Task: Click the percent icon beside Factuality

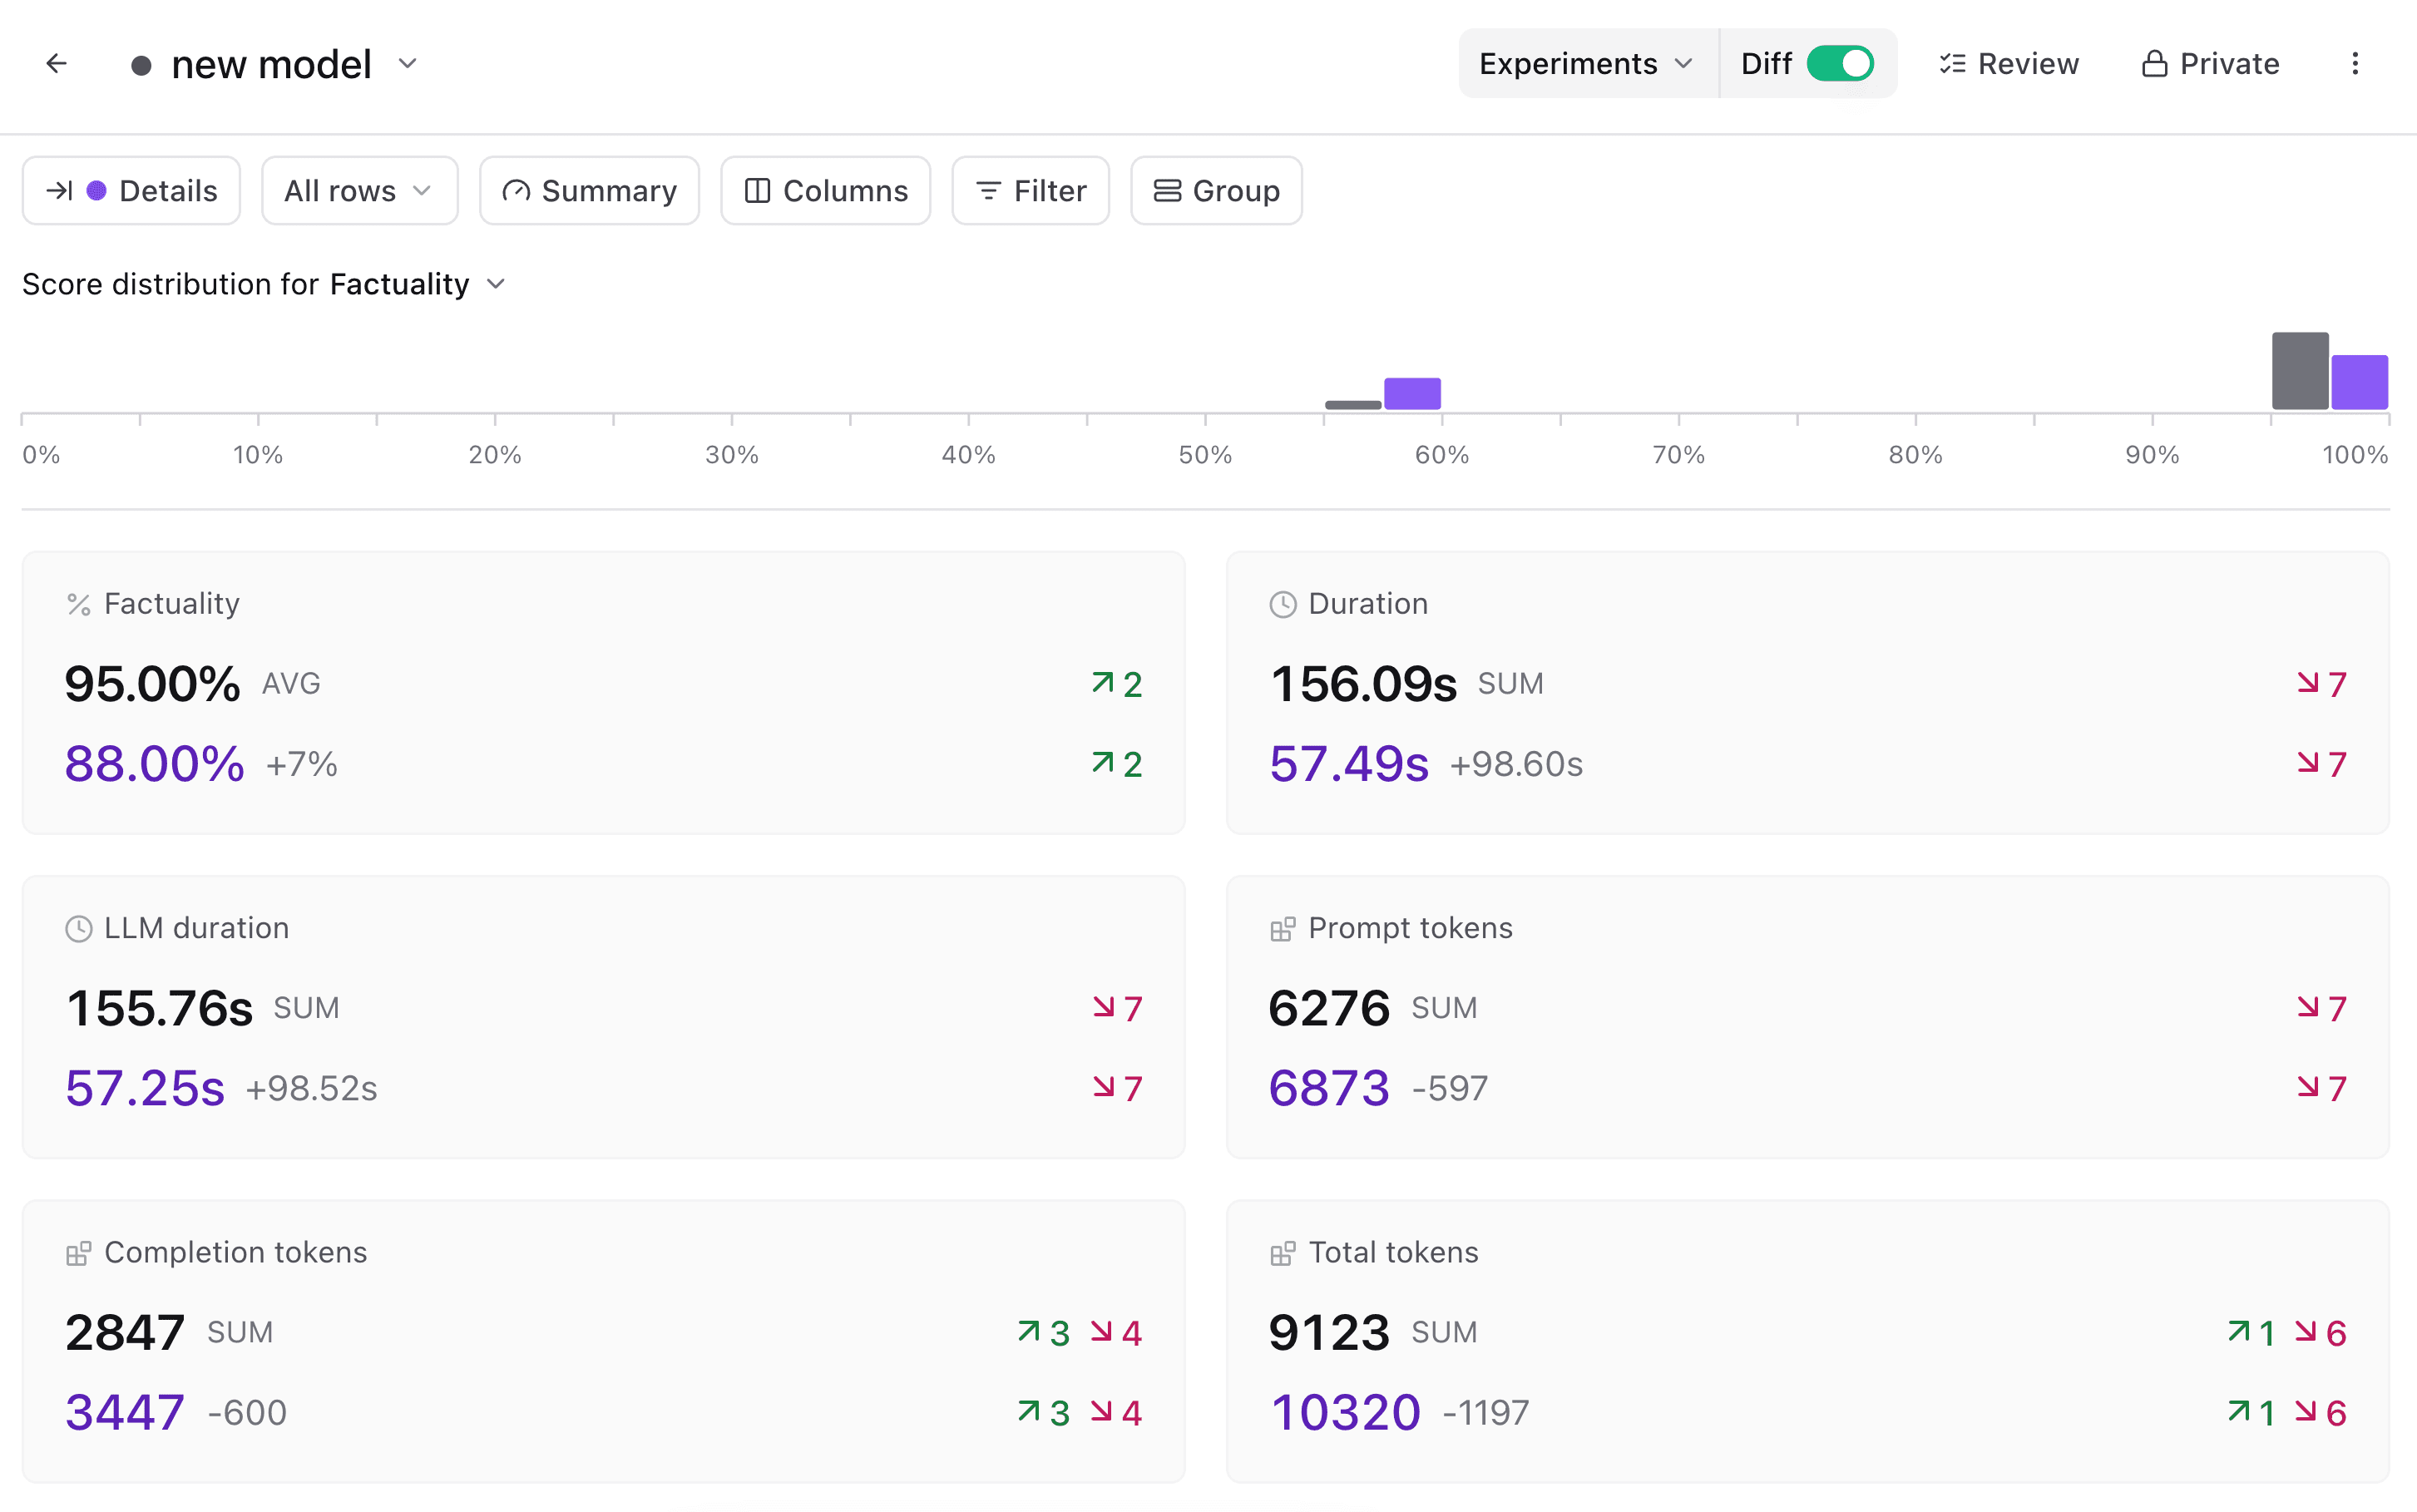Action: [x=79, y=604]
